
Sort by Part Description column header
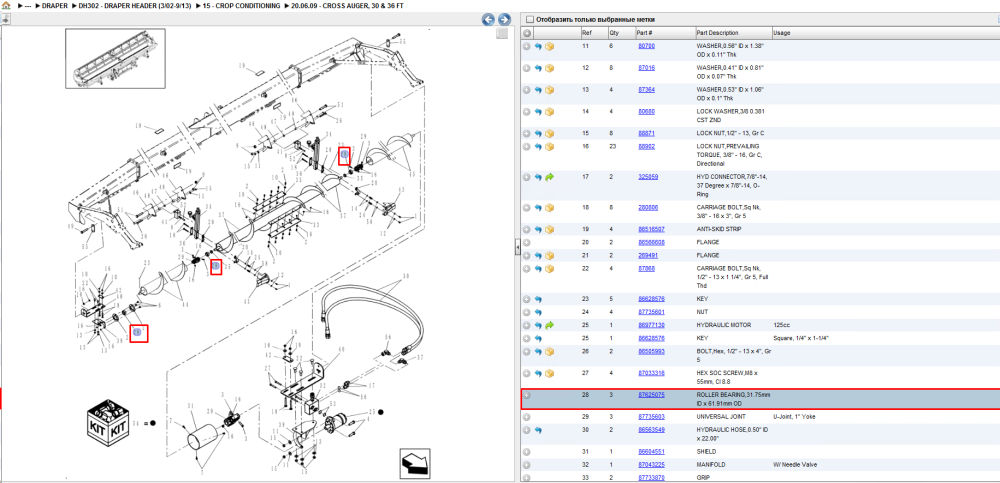pos(717,33)
